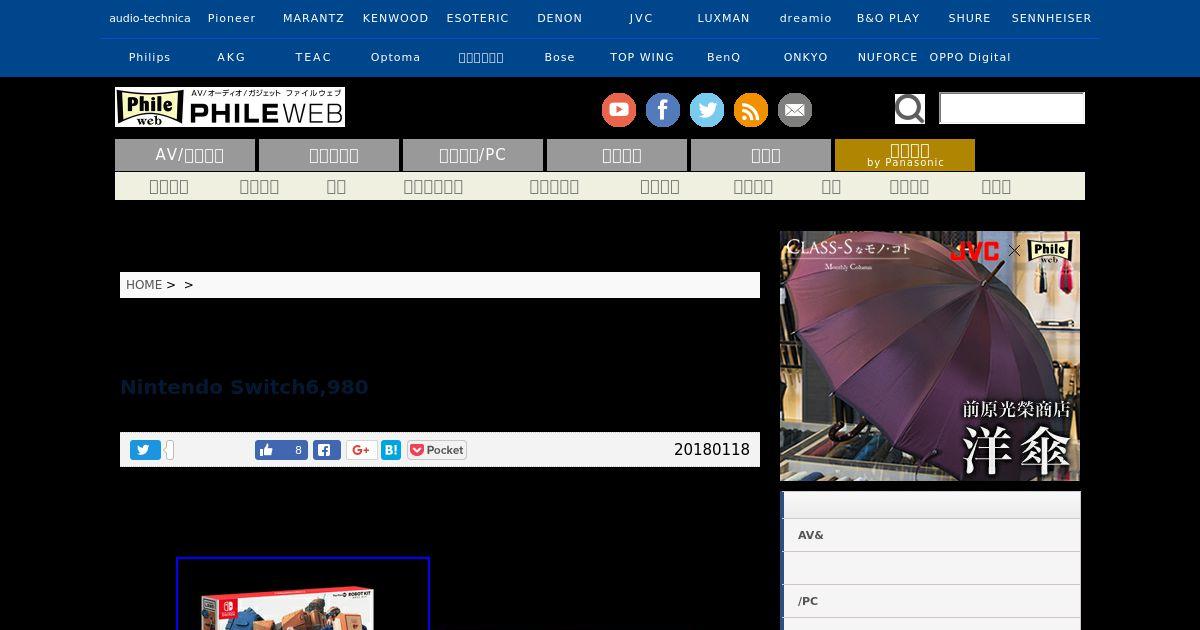Open audio-technica brand link
1200x630 pixels.
150,18
